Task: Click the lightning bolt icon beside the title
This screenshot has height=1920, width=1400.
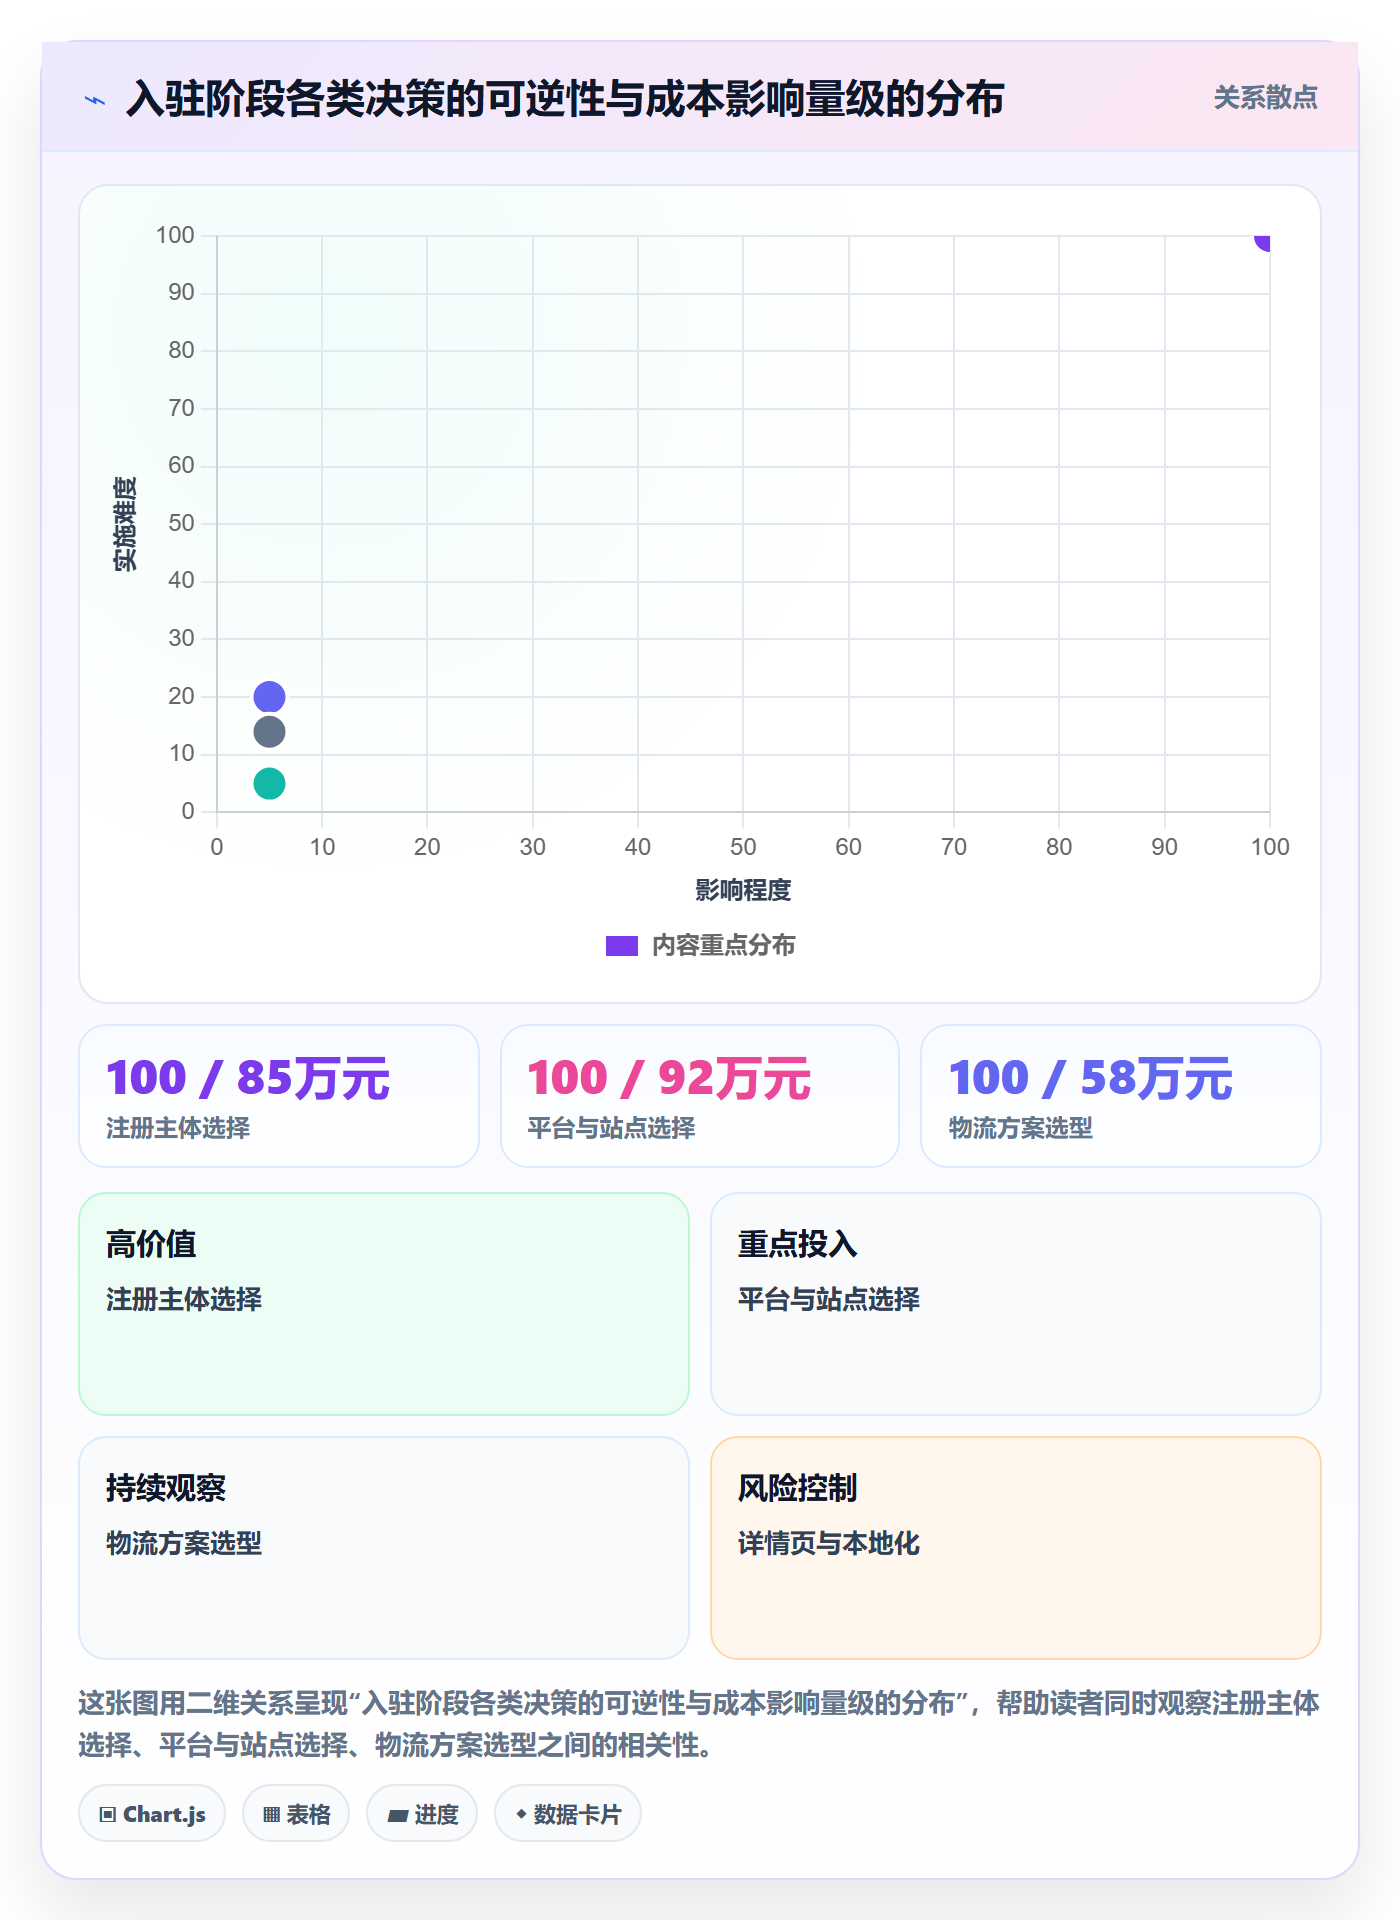Action: pyautogui.click(x=95, y=100)
